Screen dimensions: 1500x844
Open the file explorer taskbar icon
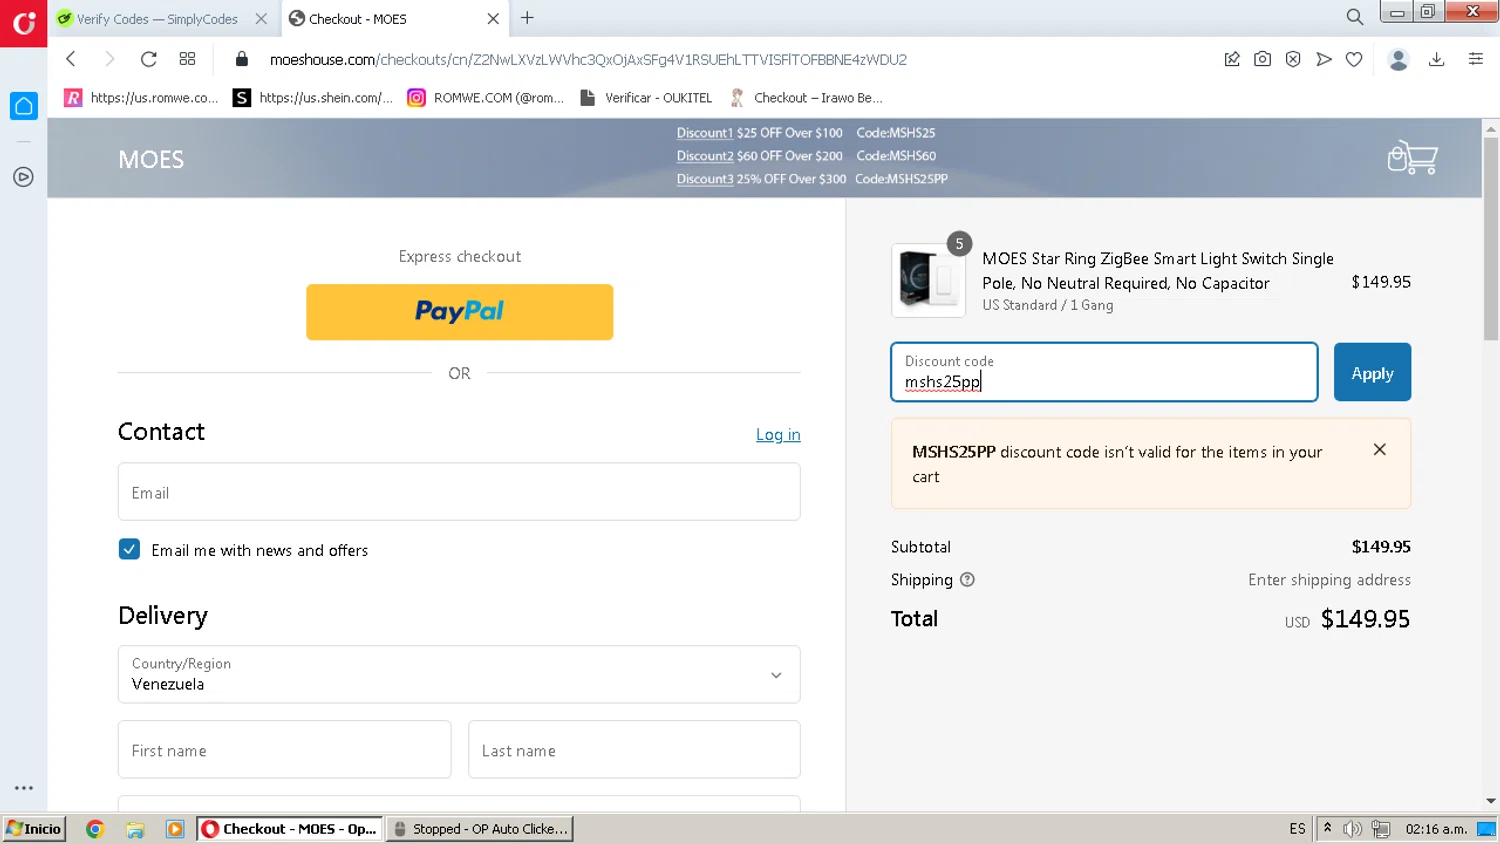click(x=135, y=829)
